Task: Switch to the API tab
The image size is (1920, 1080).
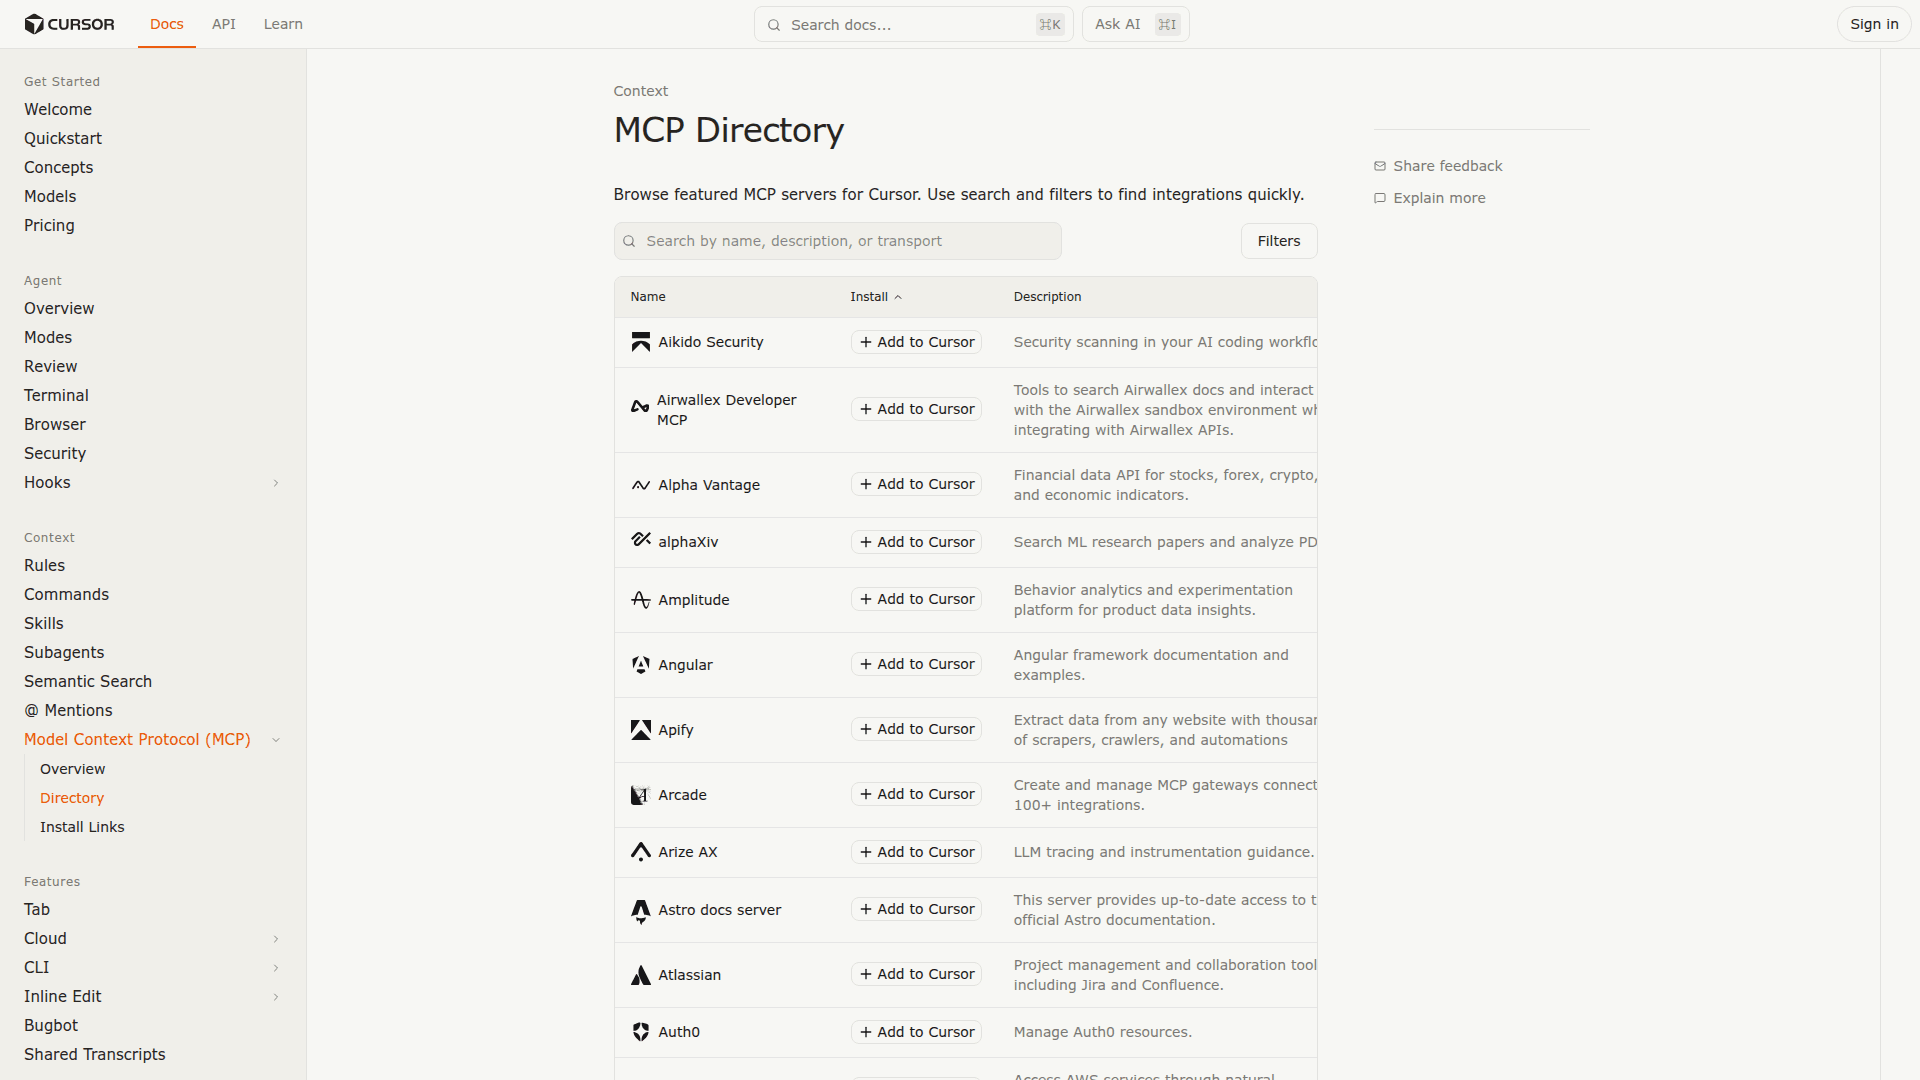Action: 223,23
